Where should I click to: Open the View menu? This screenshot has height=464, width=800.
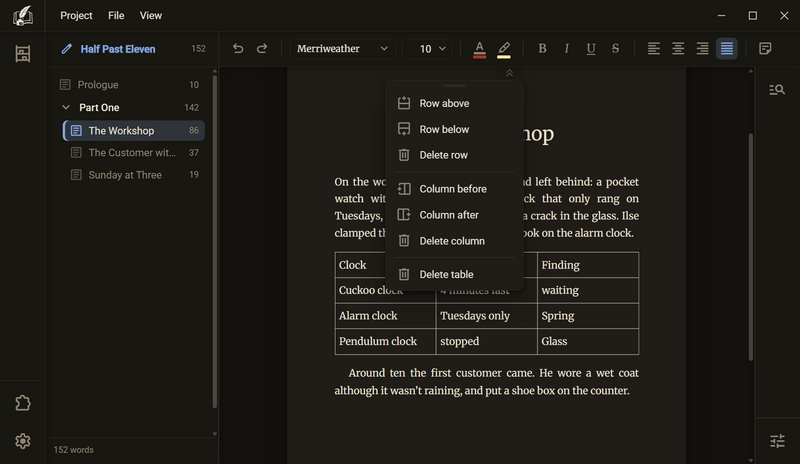click(151, 15)
